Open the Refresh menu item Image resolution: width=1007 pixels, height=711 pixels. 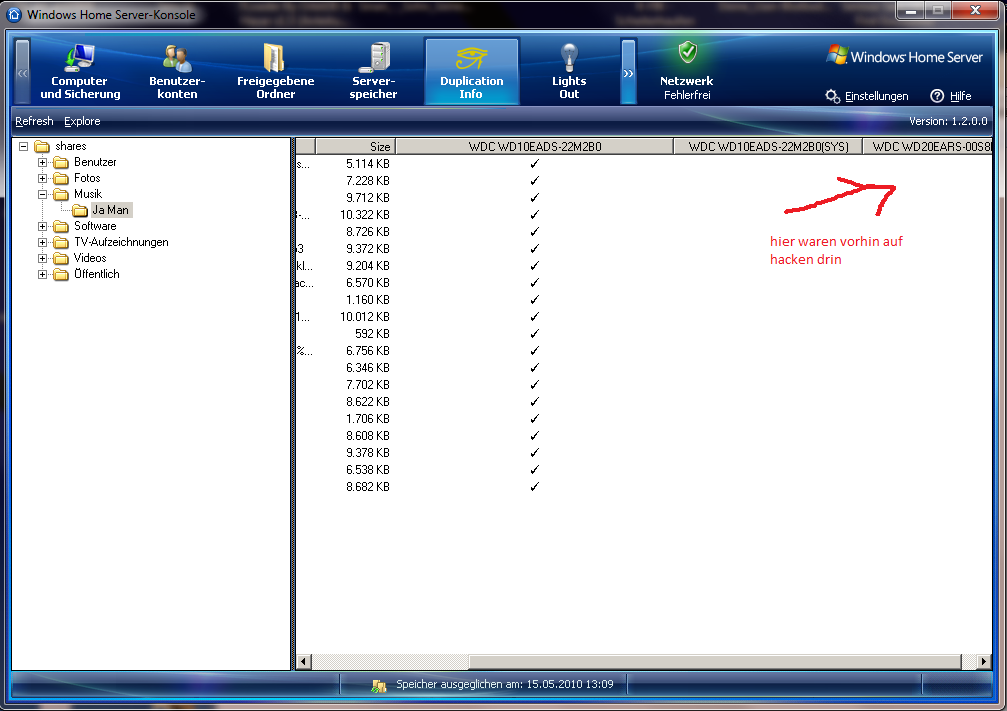coord(35,121)
